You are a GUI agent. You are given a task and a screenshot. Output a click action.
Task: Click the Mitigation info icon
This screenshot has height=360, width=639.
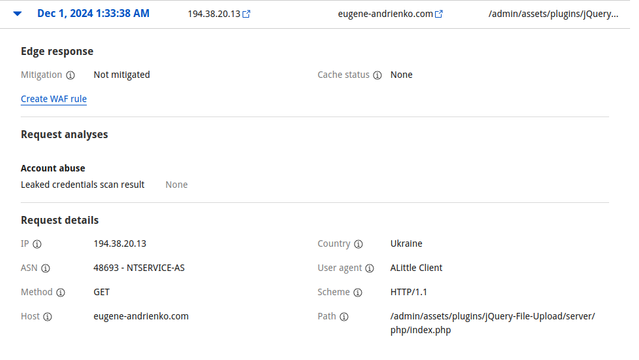click(71, 75)
